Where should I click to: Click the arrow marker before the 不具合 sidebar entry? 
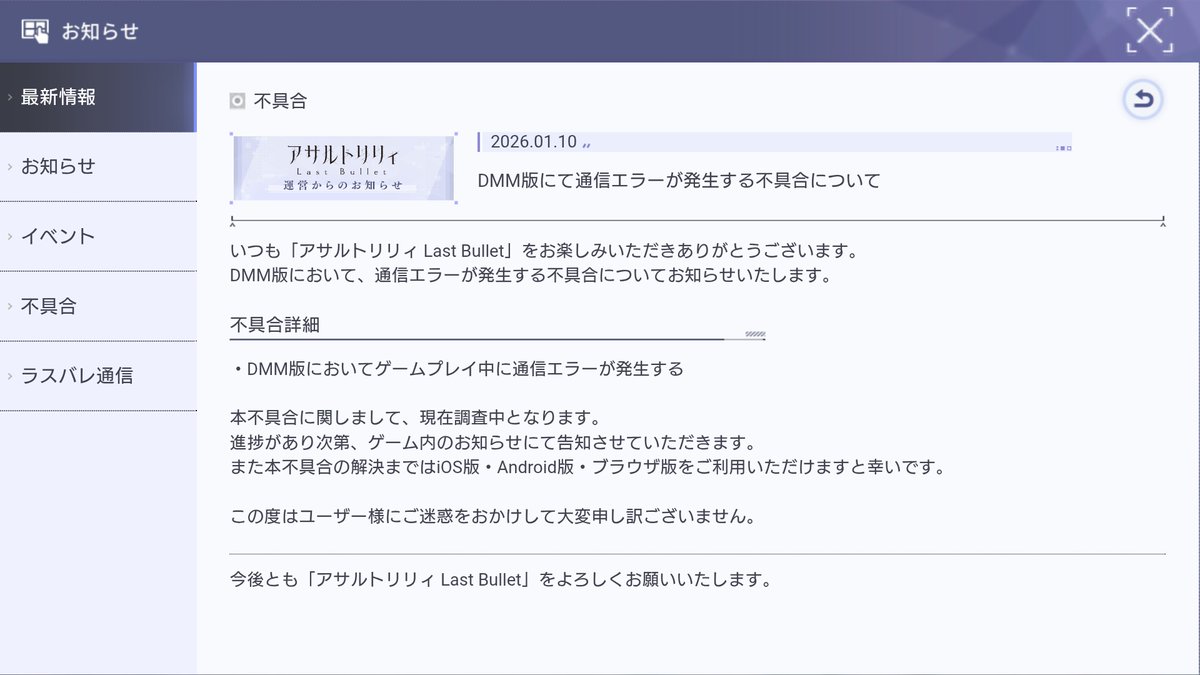10,306
